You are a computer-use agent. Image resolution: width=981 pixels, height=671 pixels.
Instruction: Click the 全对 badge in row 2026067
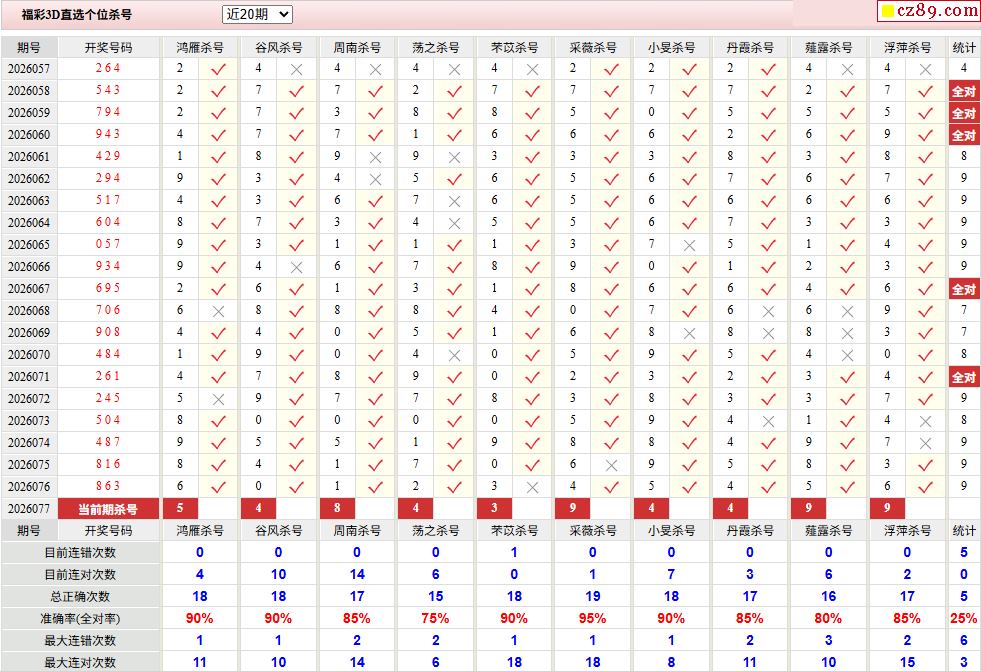963,289
